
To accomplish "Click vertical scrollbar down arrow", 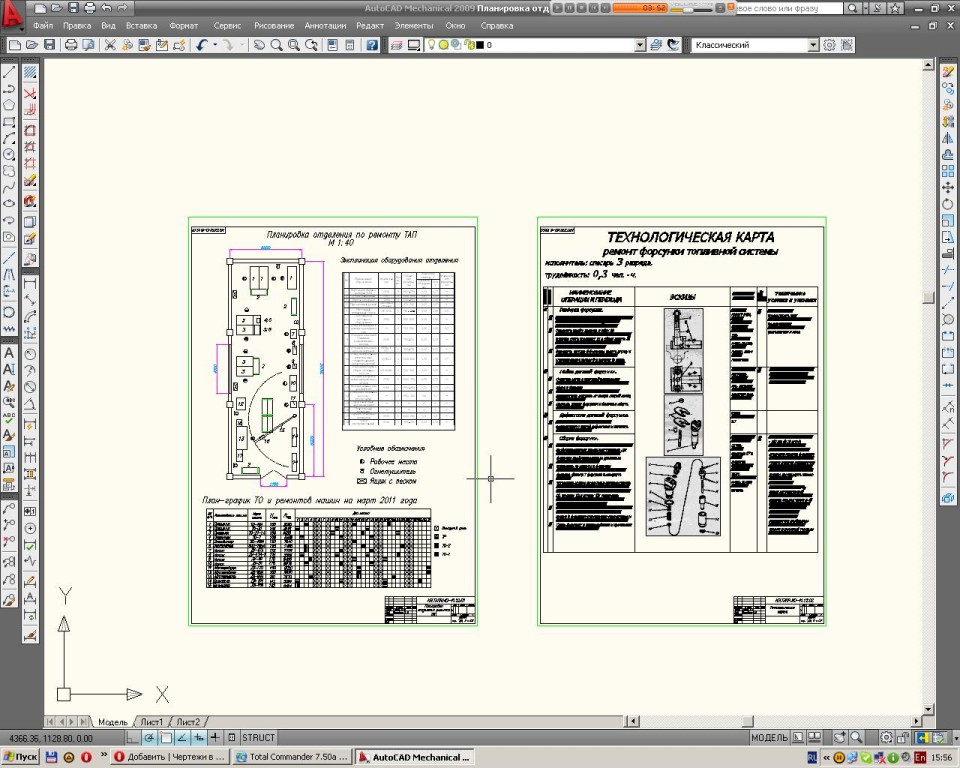I will coord(928,709).
